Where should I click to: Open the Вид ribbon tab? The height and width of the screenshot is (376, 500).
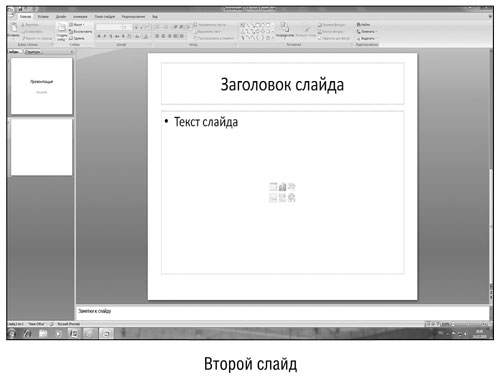pos(155,17)
